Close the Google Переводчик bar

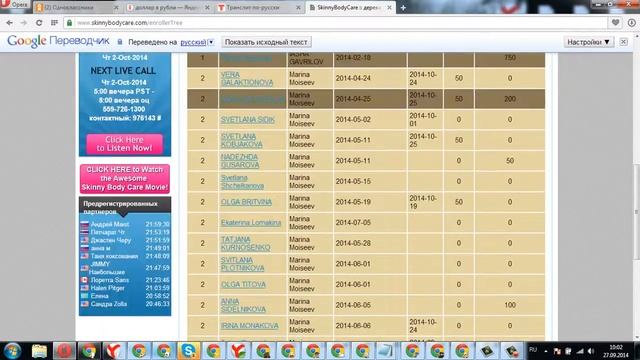623,42
